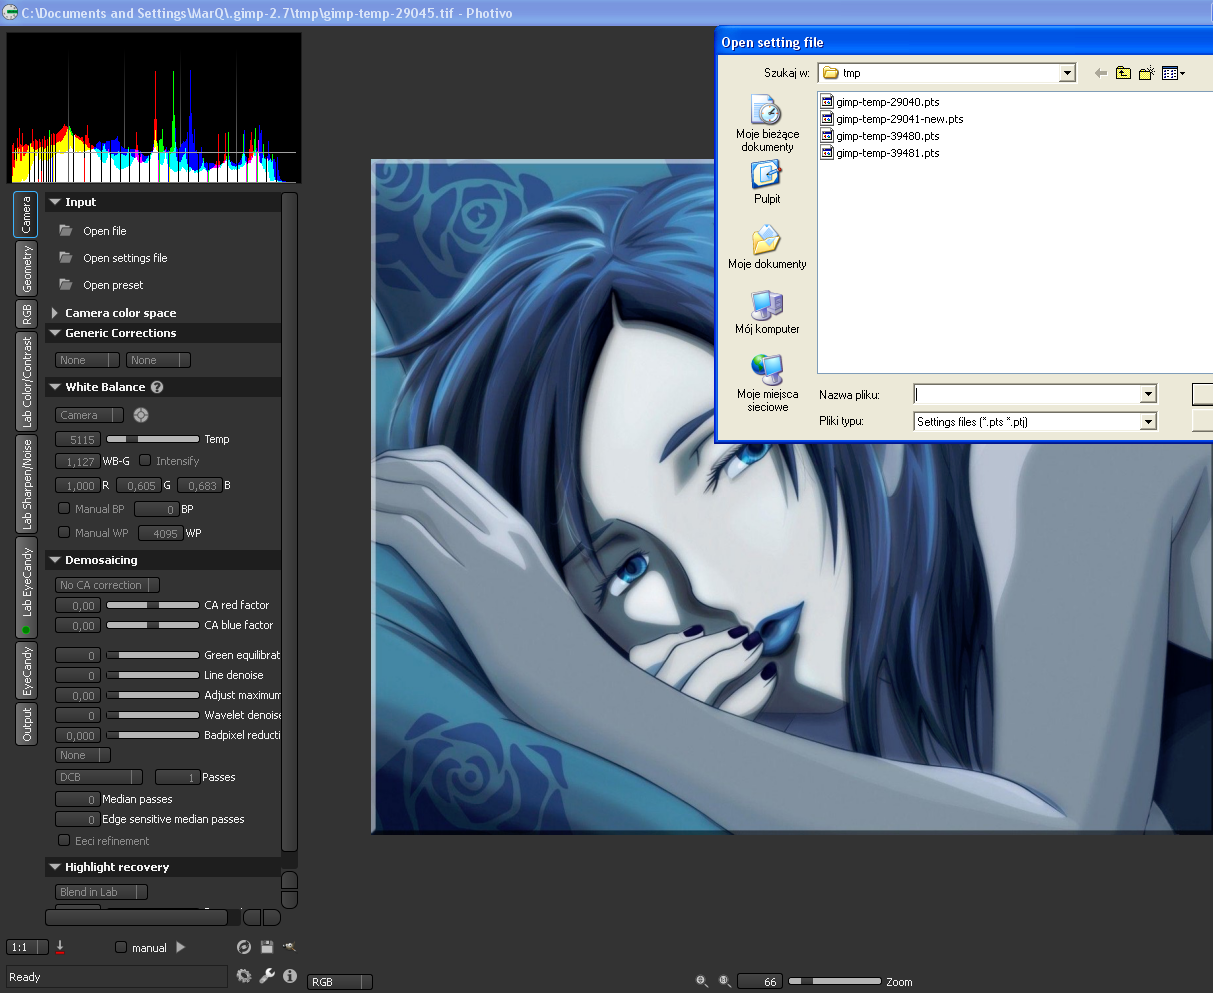
Task: Click the circular reload icon beside the floppy icon
Action: 244,947
